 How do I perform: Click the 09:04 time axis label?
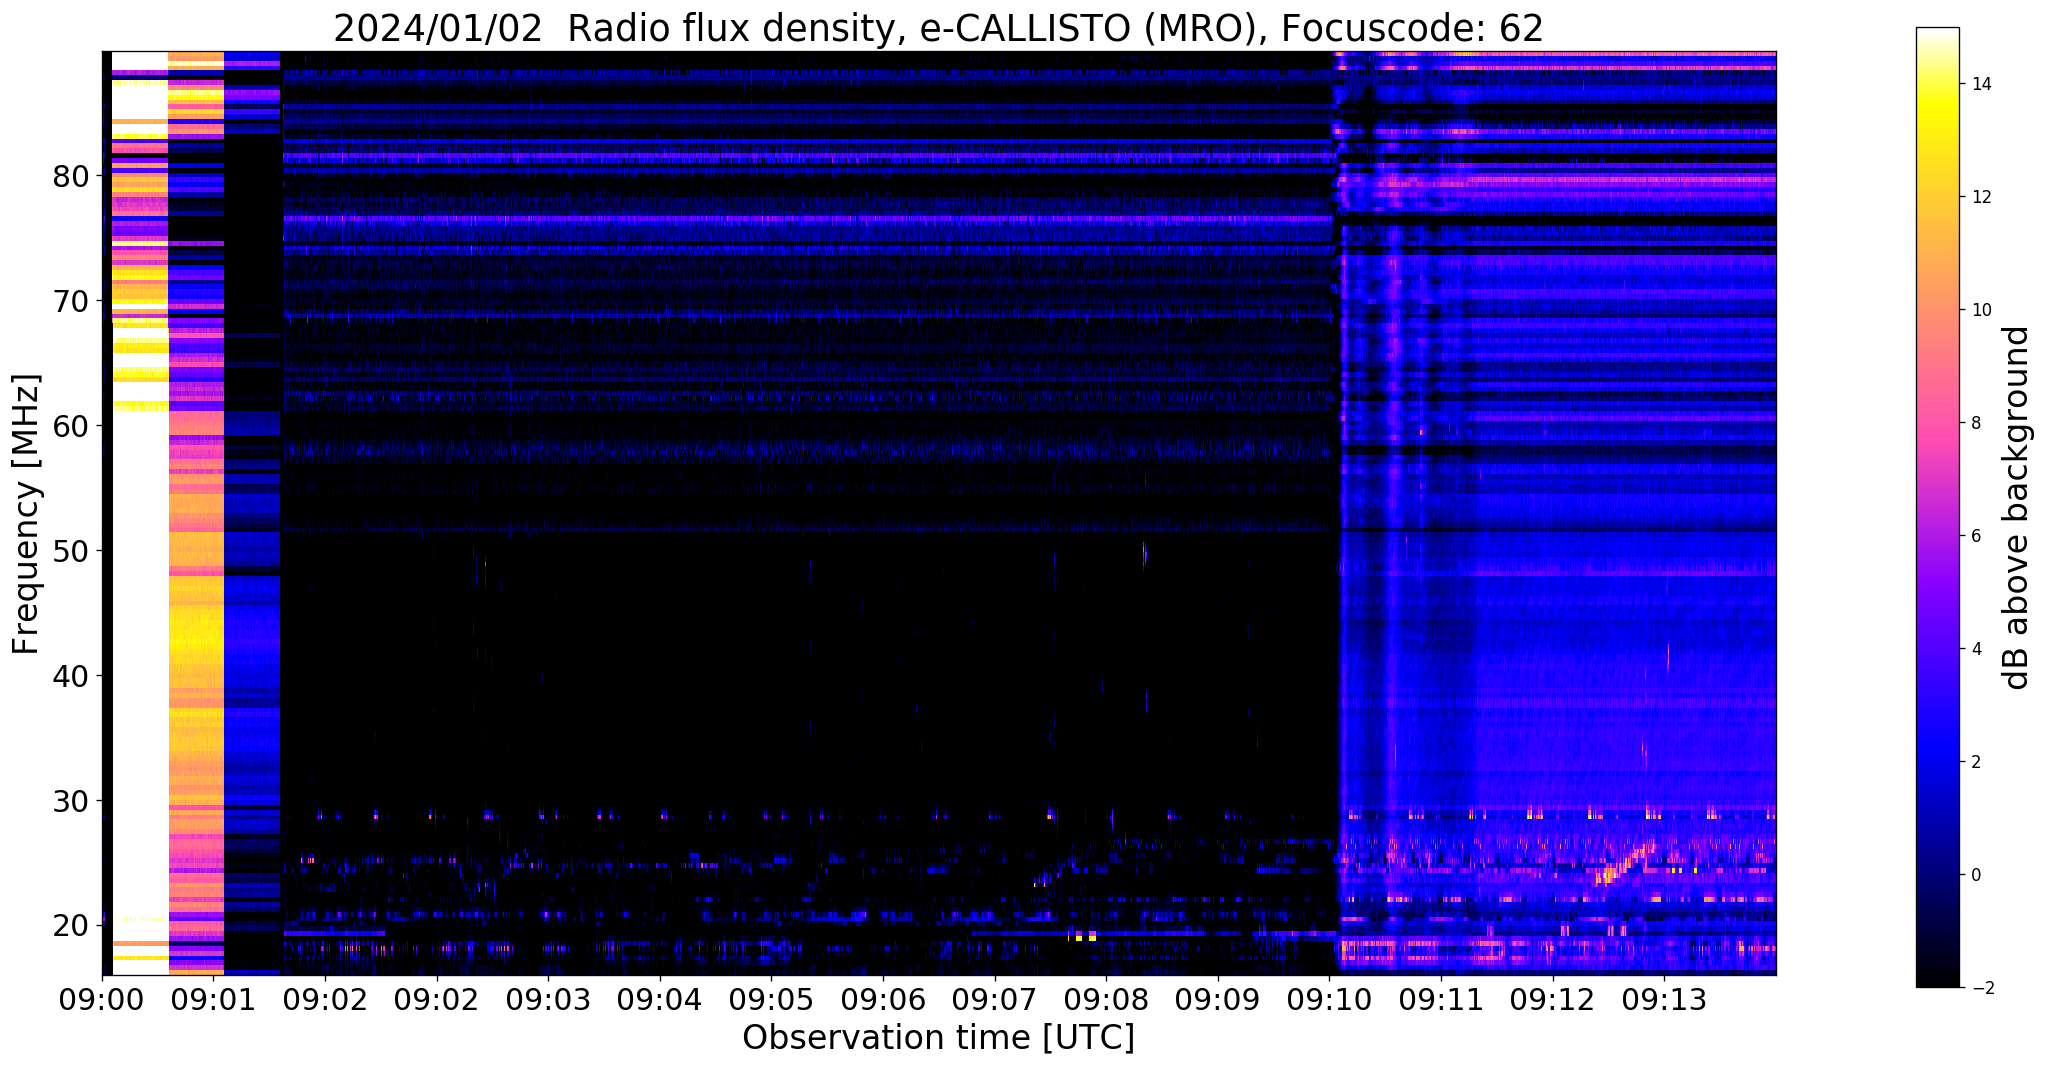tap(660, 998)
